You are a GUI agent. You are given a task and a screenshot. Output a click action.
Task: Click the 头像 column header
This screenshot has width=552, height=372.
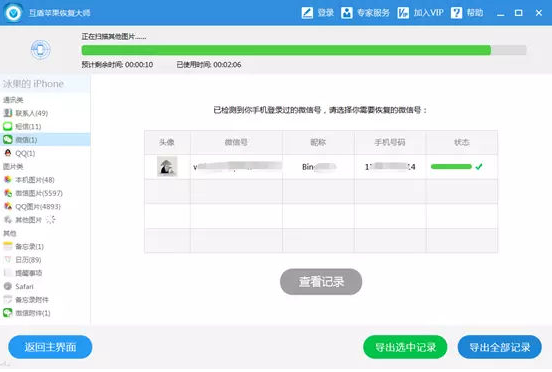(167, 142)
